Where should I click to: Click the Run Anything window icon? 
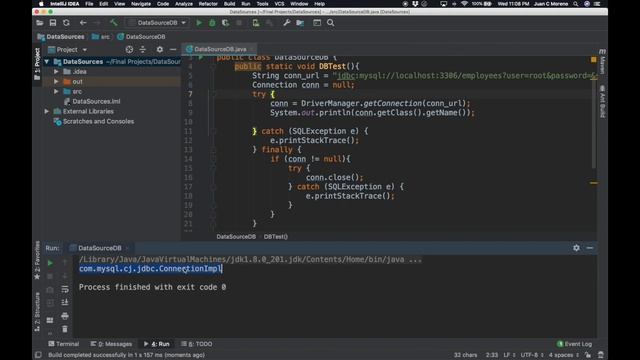pos(317,23)
